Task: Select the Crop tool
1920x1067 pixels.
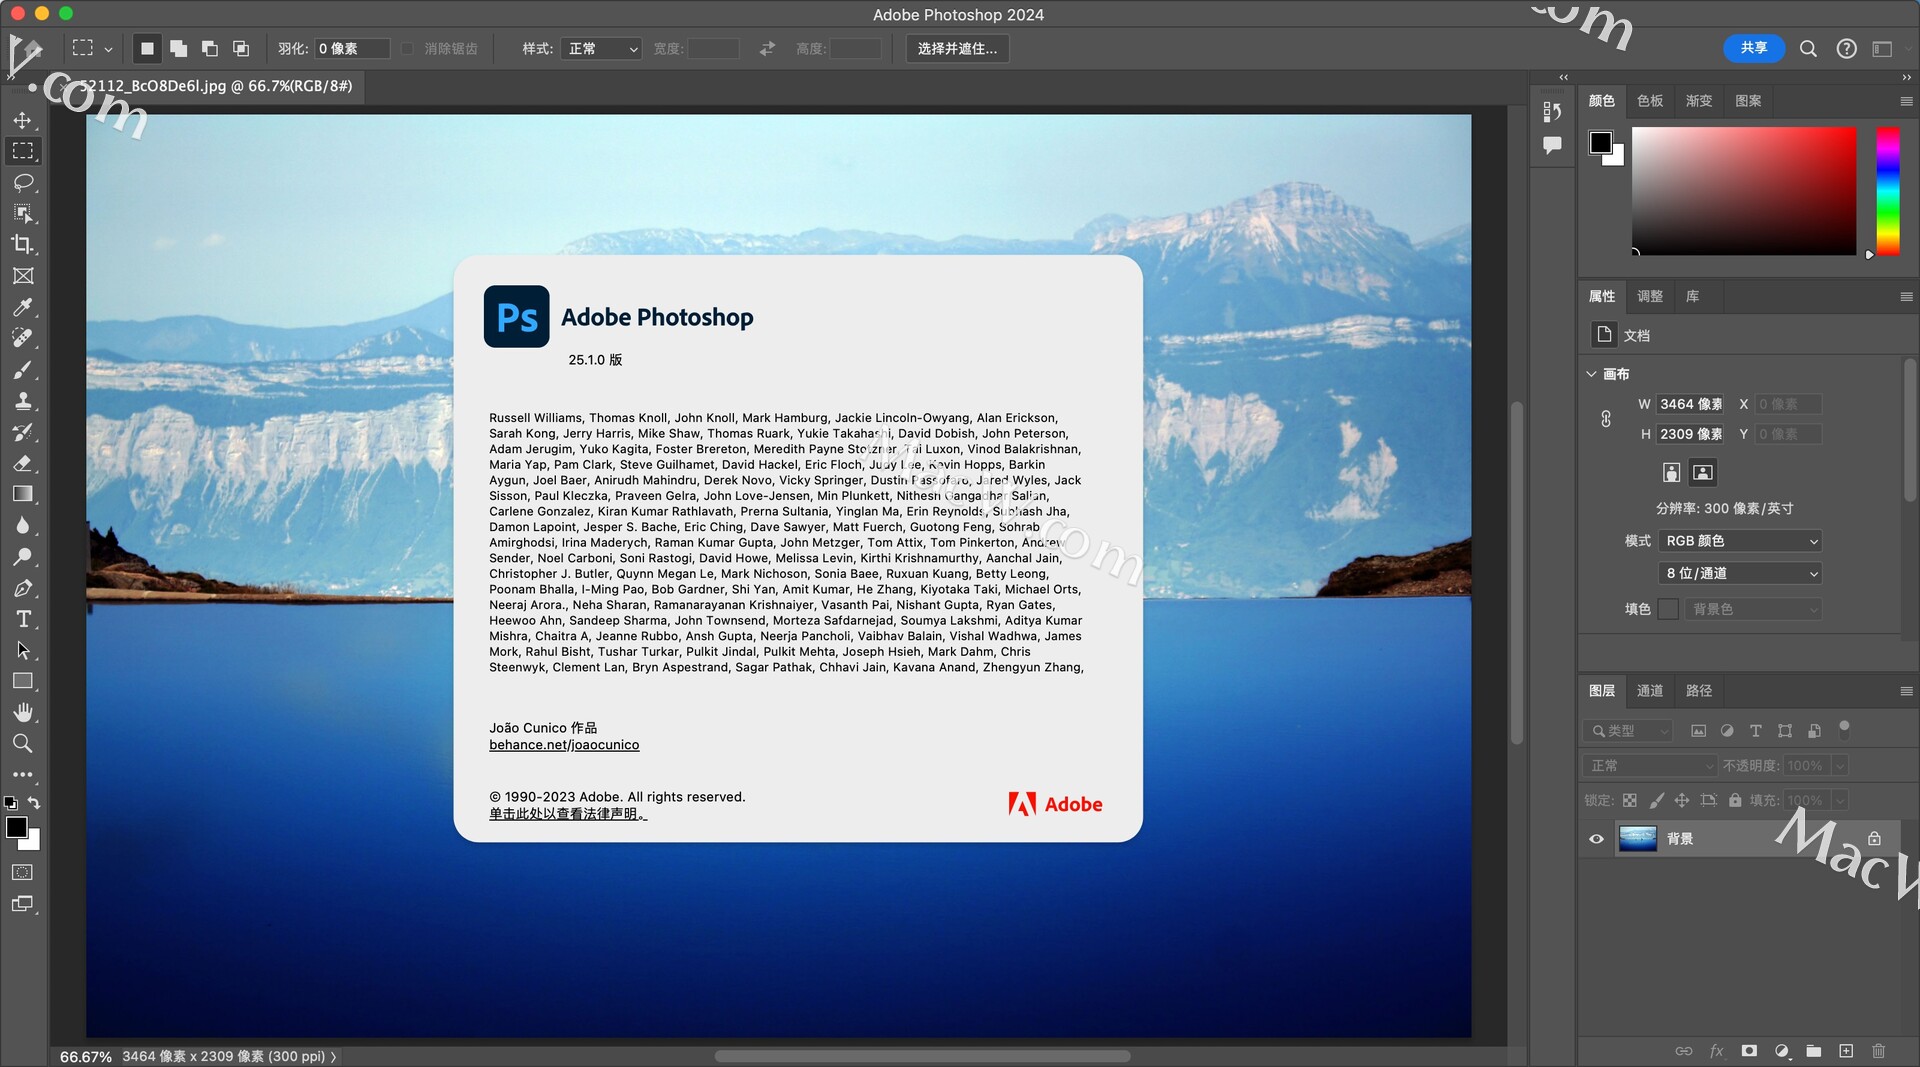Action: pyautogui.click(x=23, y=245)
